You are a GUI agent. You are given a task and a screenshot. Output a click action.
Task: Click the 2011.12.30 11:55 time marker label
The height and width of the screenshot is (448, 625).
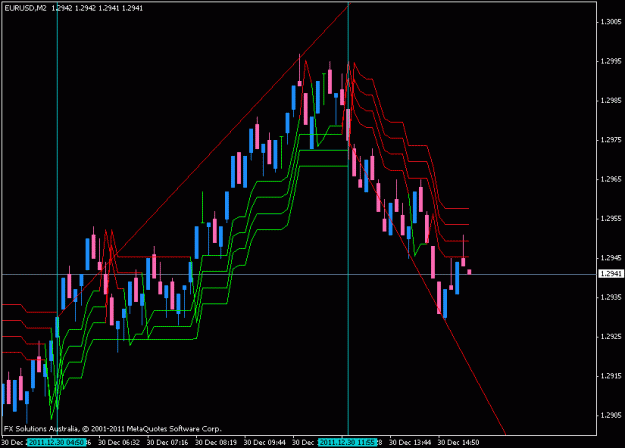pyautogui.click(x=348, y=442)
